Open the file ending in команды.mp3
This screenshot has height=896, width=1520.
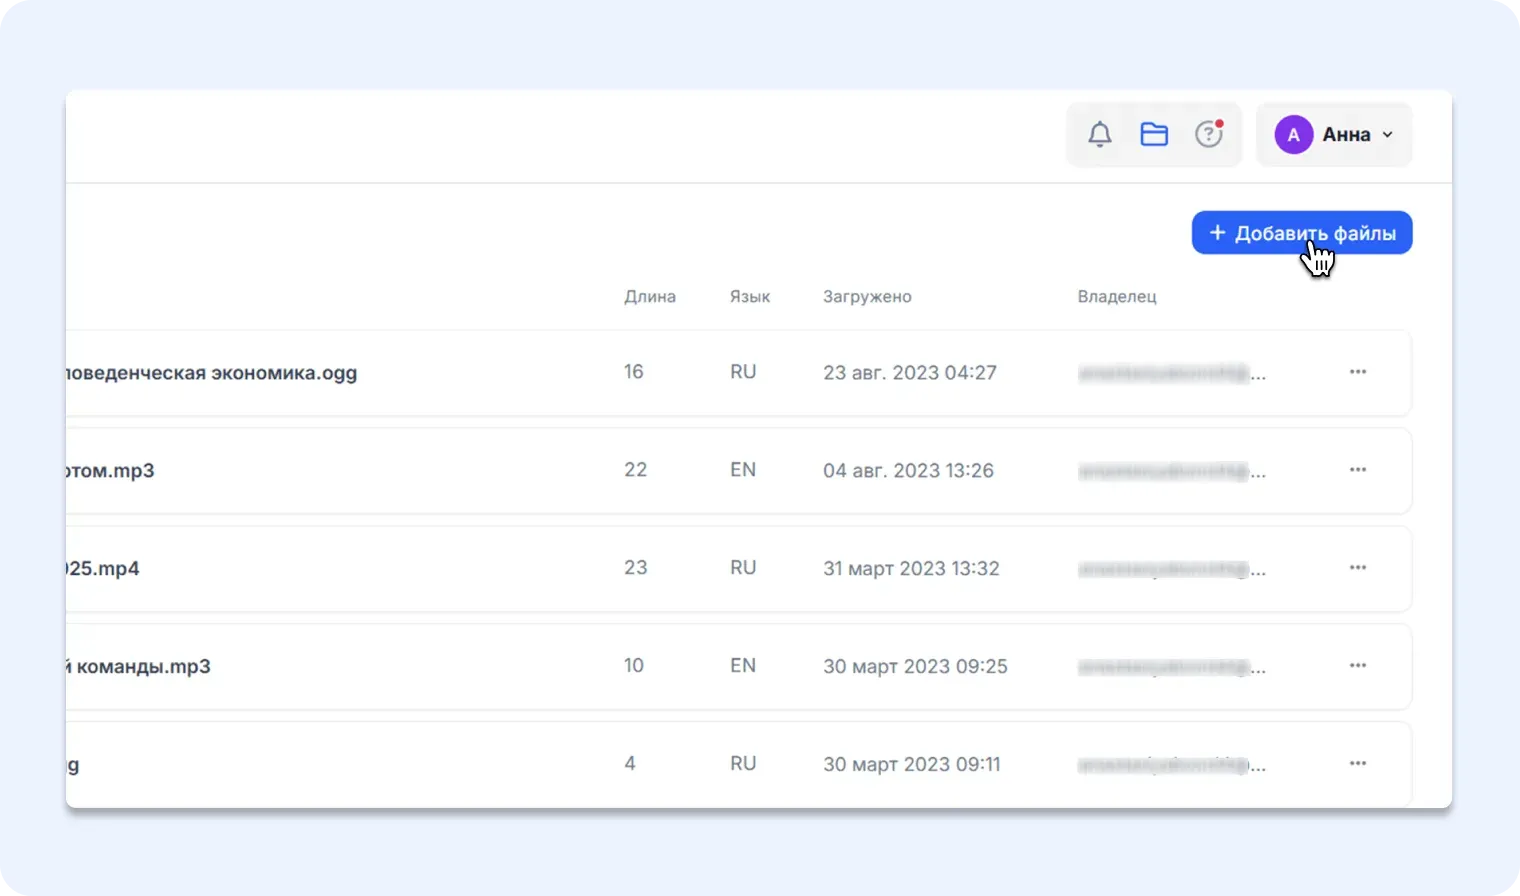coord(139,667)
